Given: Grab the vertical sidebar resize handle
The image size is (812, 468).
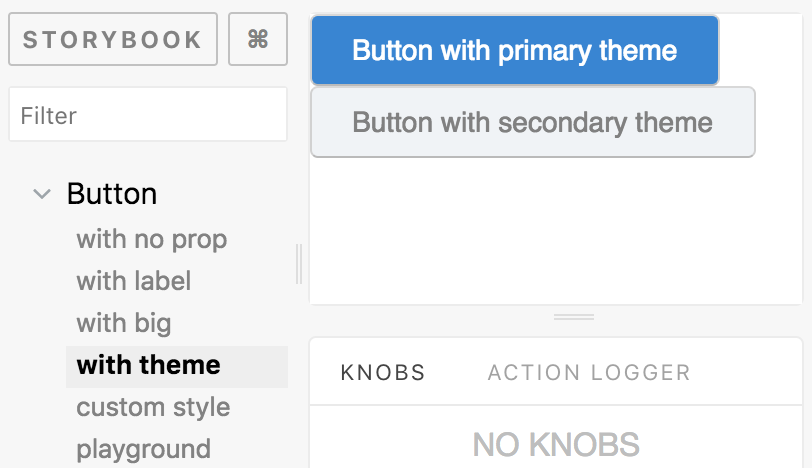Looking at the screenshot, I should tap(299, 264).
